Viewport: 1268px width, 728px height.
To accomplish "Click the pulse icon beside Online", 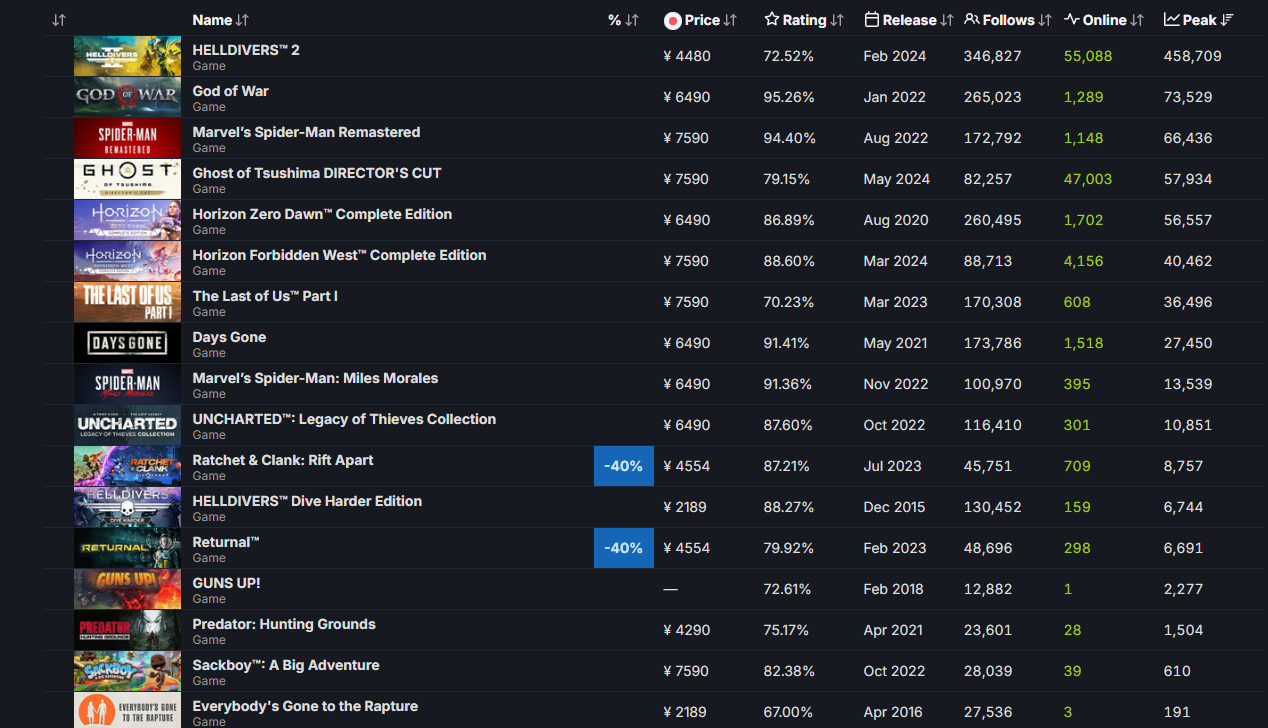I will click(x=1071, y=20).
